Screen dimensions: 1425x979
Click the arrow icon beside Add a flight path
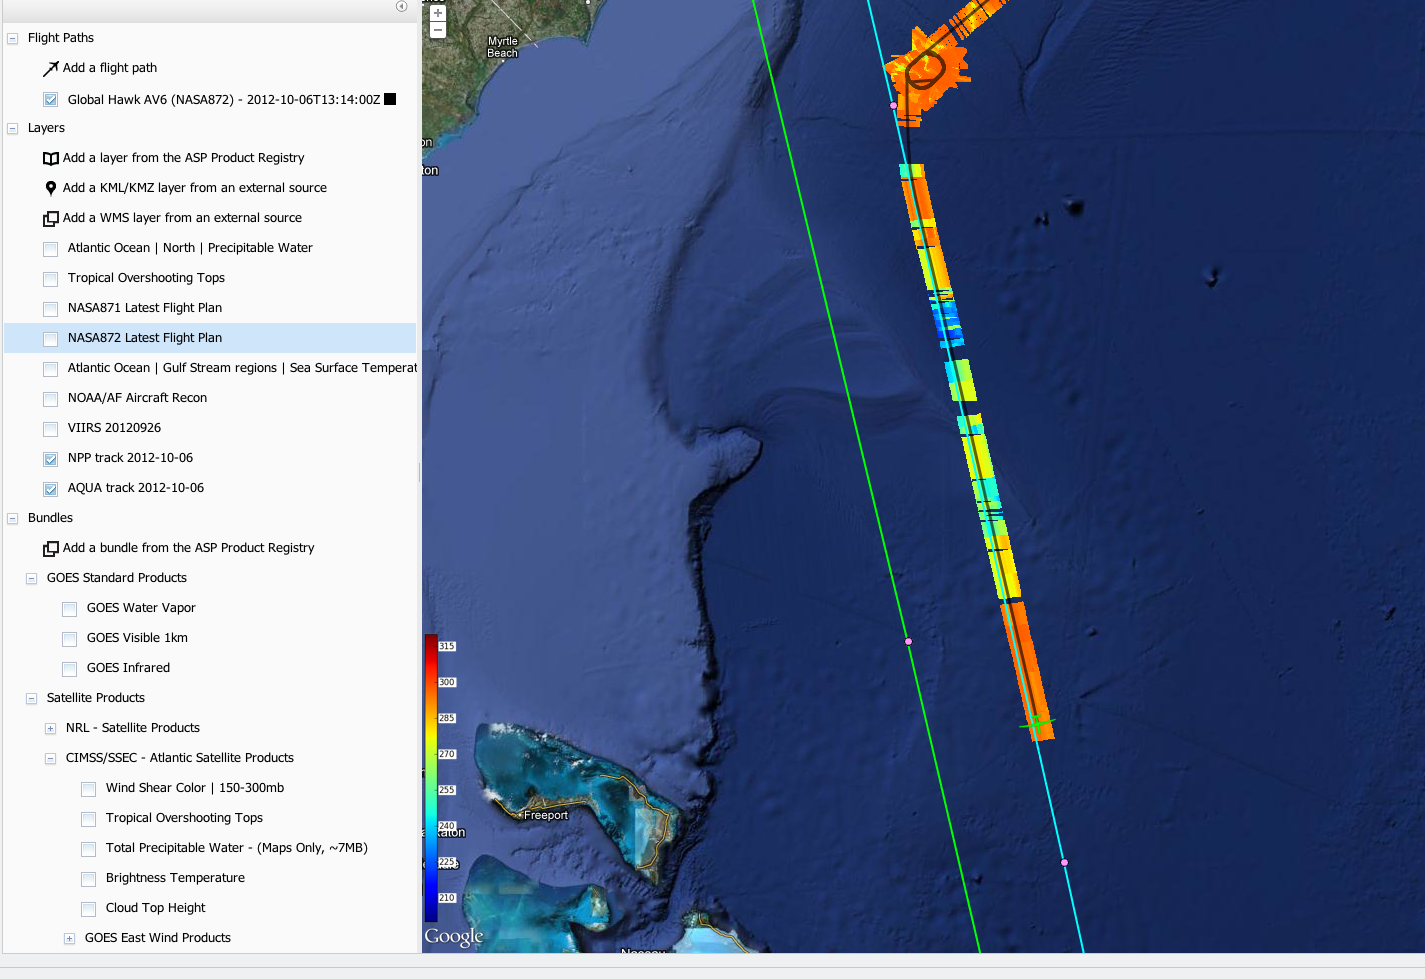point(51,68)
